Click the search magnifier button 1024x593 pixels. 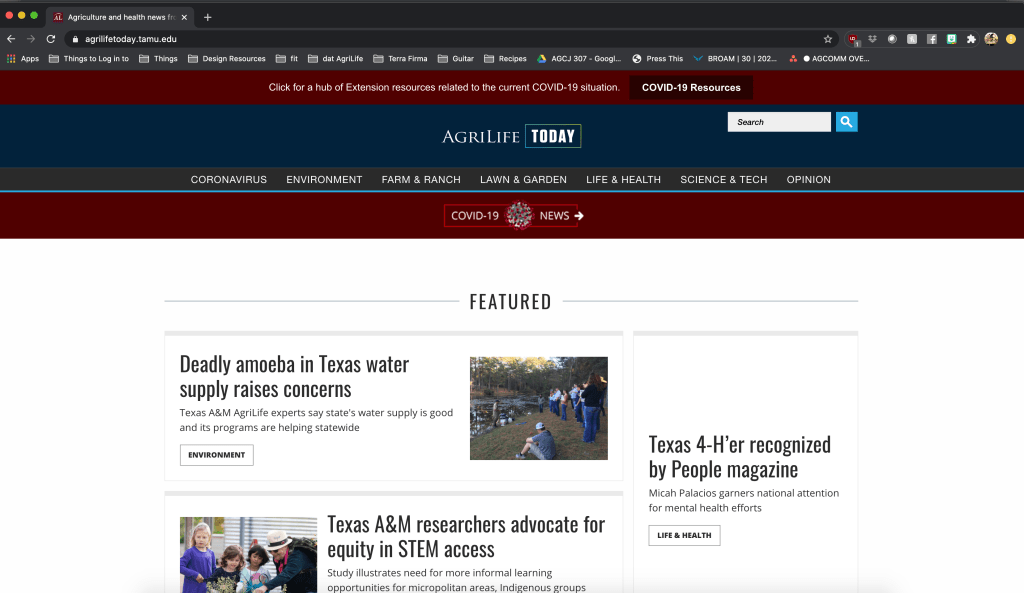coord(846,122)
